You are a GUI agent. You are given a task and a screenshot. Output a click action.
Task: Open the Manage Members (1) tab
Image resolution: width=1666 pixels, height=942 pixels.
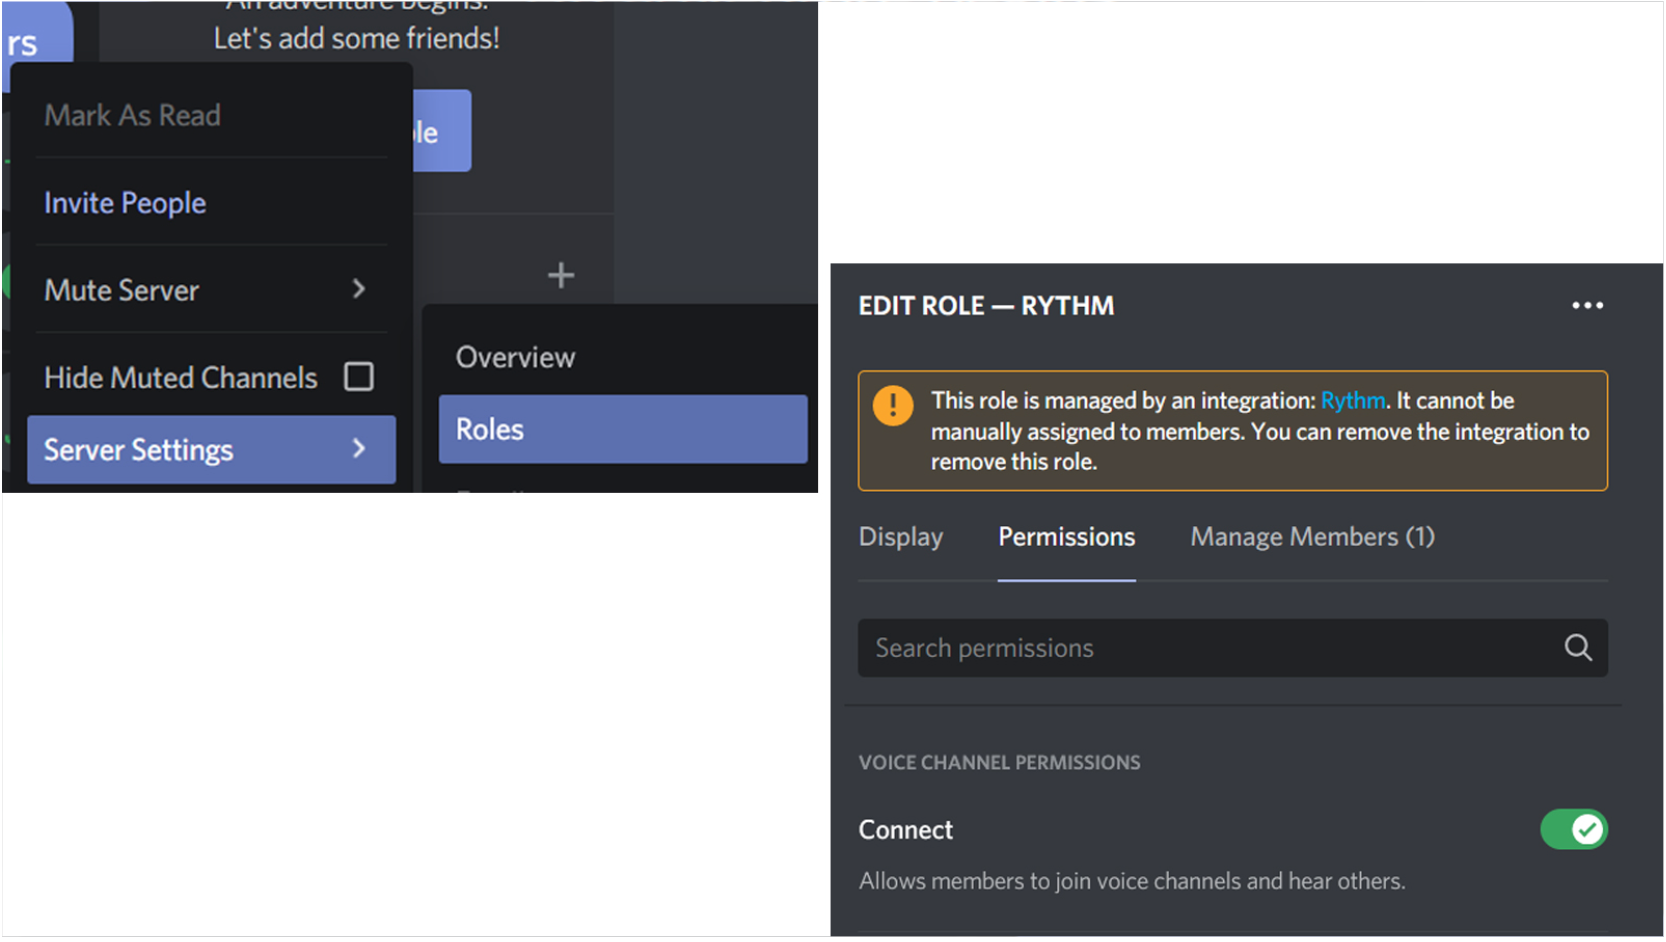pyautogui.click(x=1312, y=537)
